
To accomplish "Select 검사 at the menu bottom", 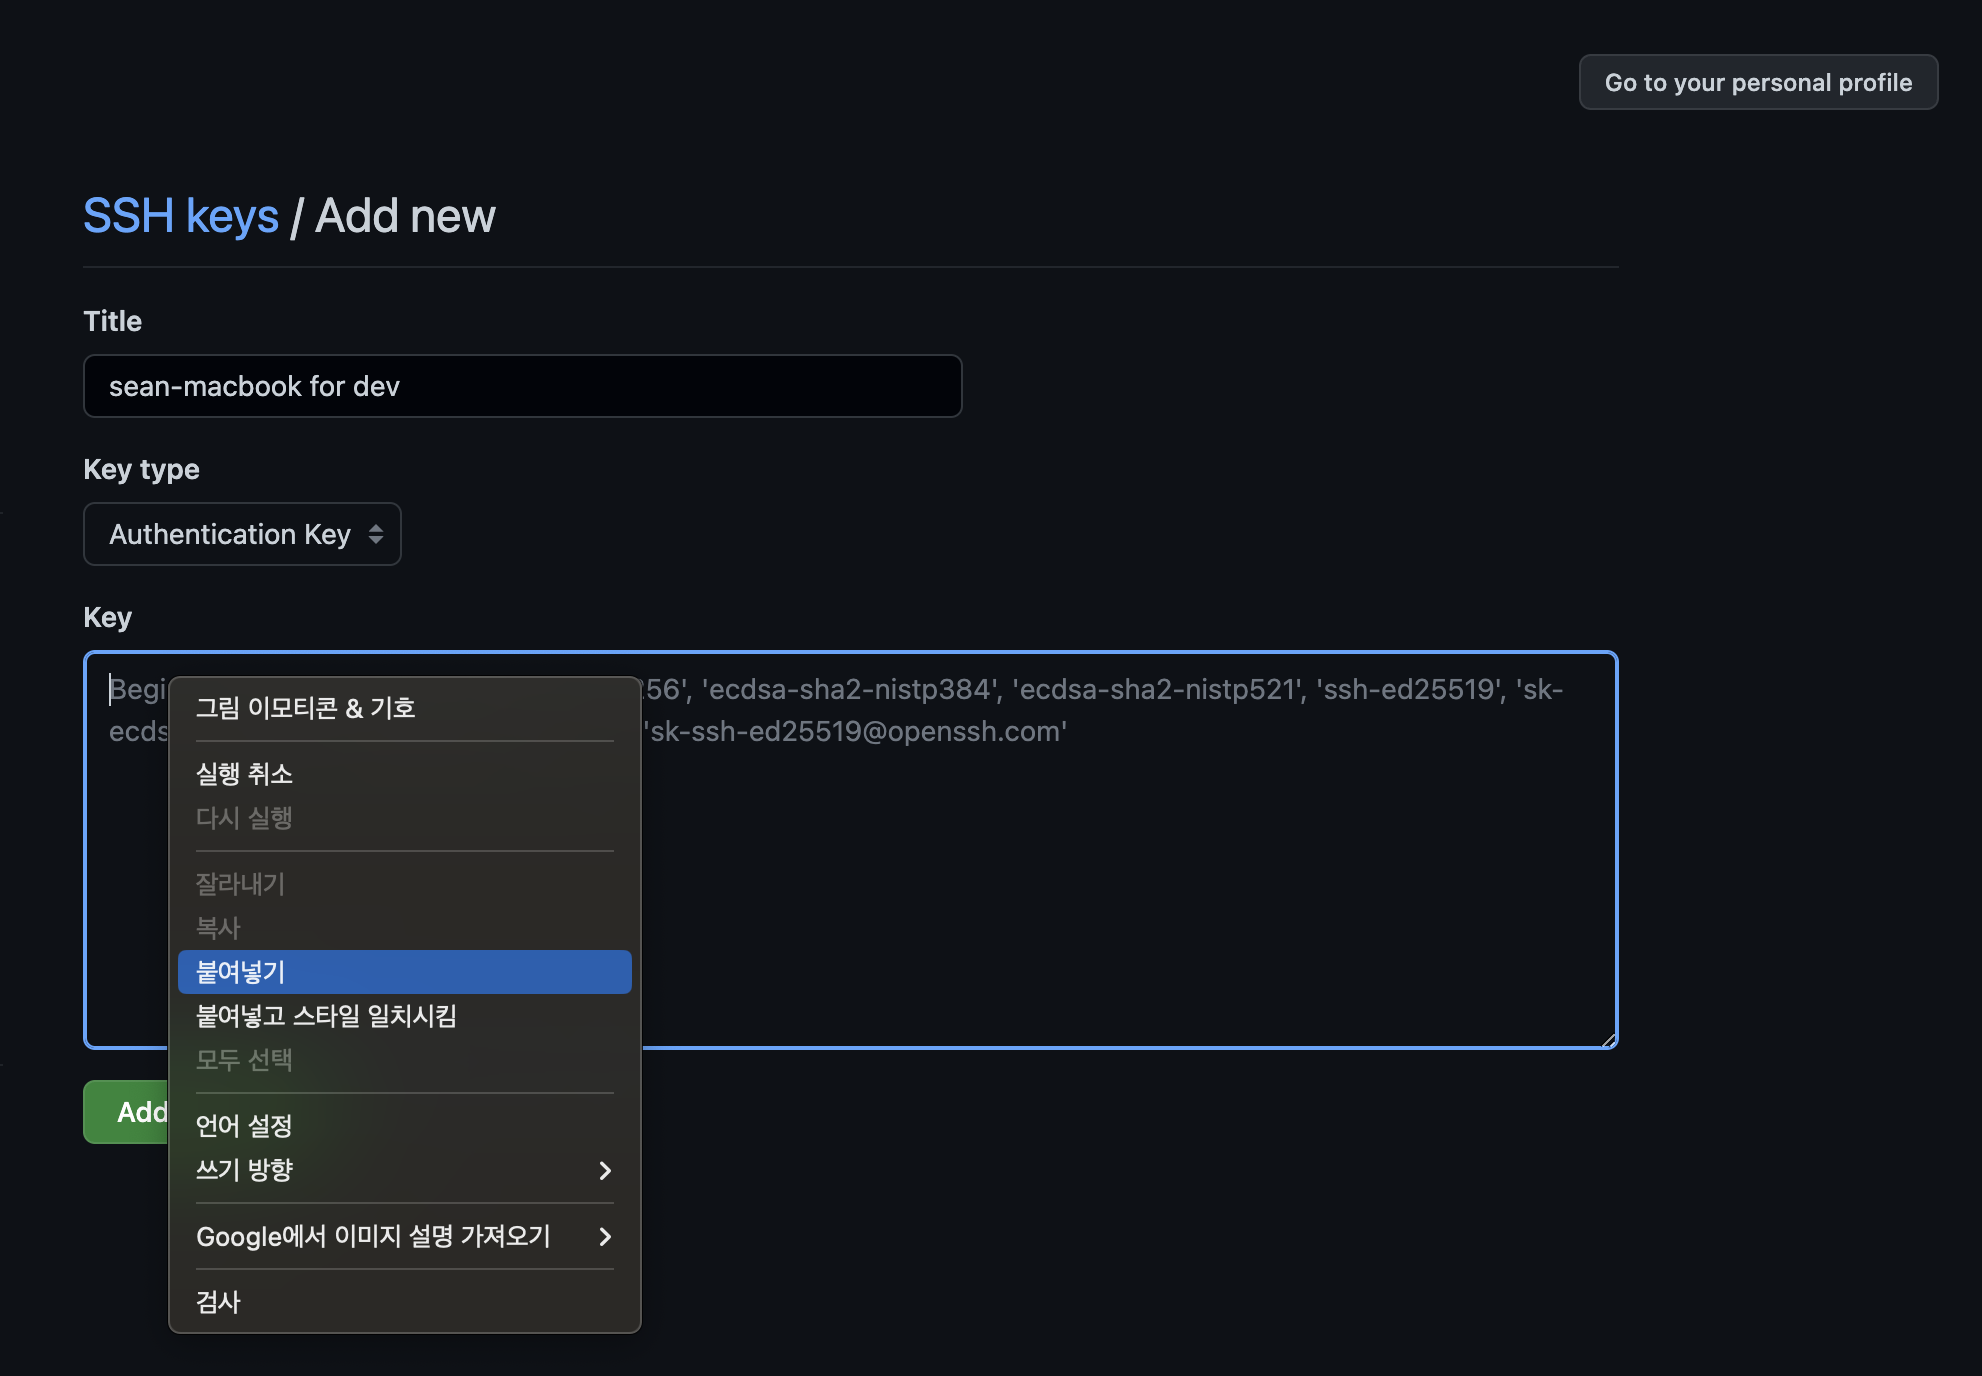I will pyautogui.click(x=218, y=1302).
